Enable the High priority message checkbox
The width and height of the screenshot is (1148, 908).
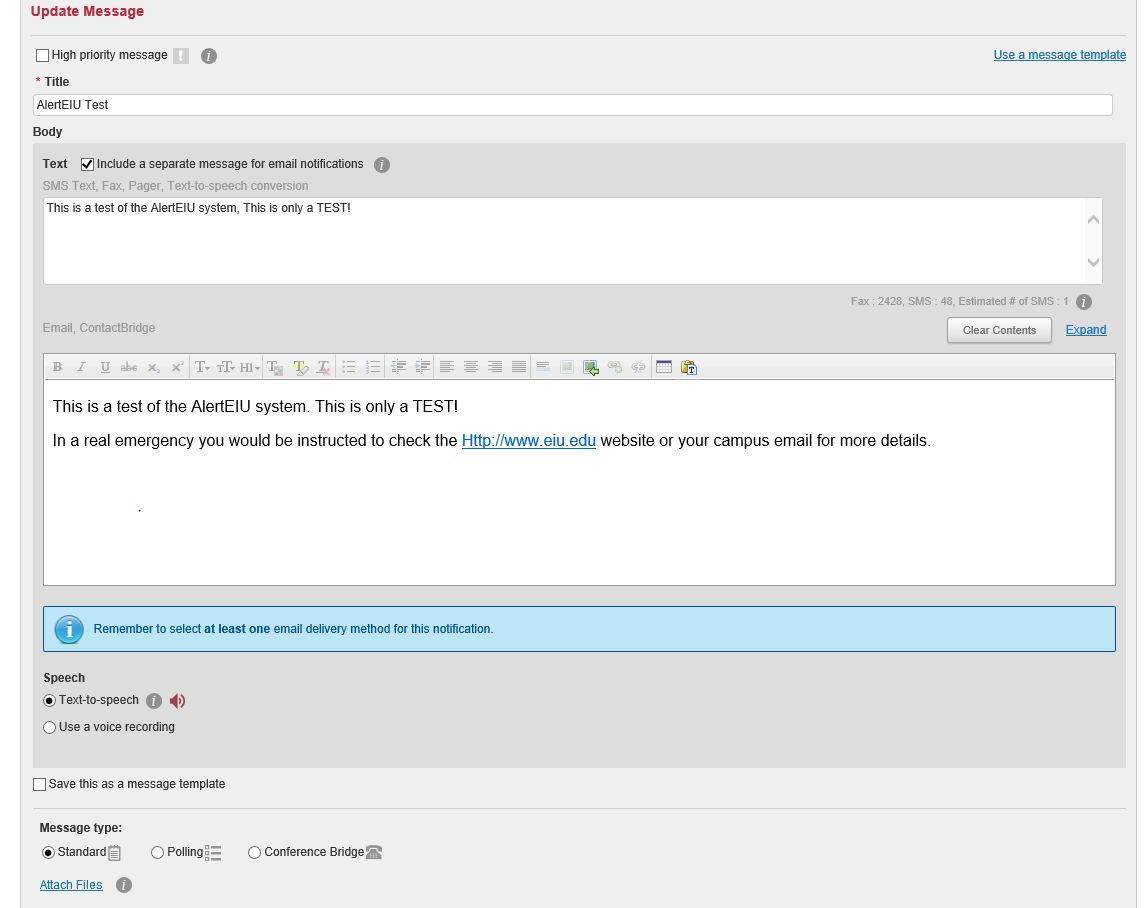pyautogui.click(x=42, y=56)
